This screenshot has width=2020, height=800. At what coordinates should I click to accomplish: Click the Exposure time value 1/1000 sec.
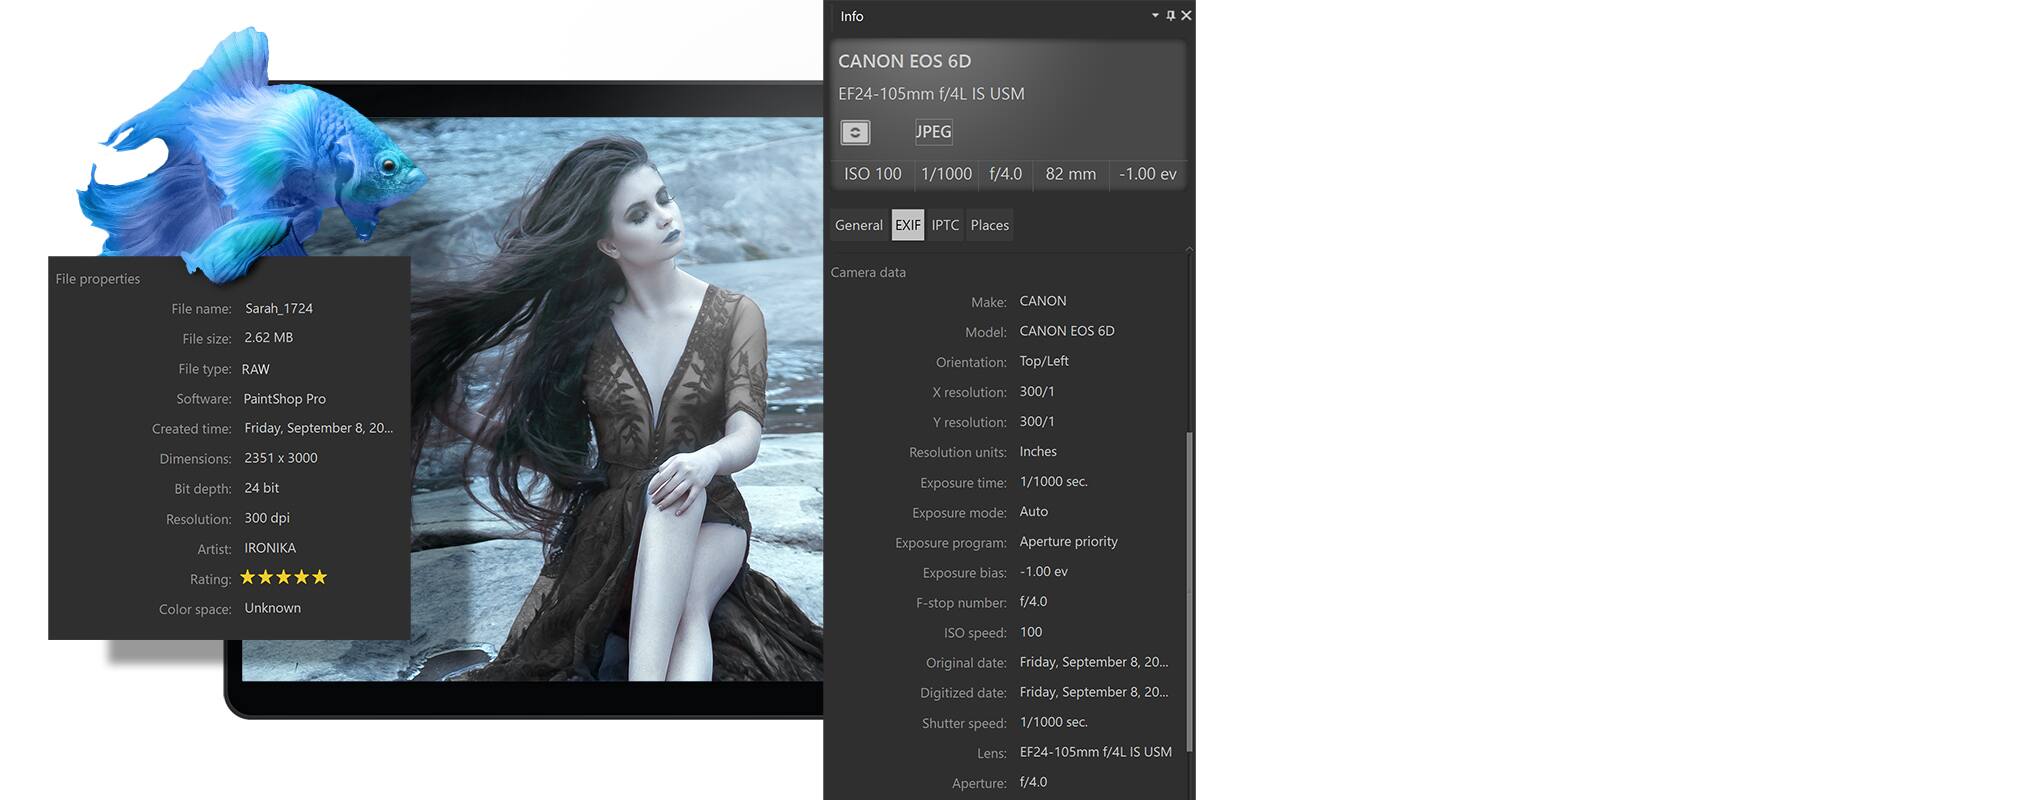pos(1053,481)
